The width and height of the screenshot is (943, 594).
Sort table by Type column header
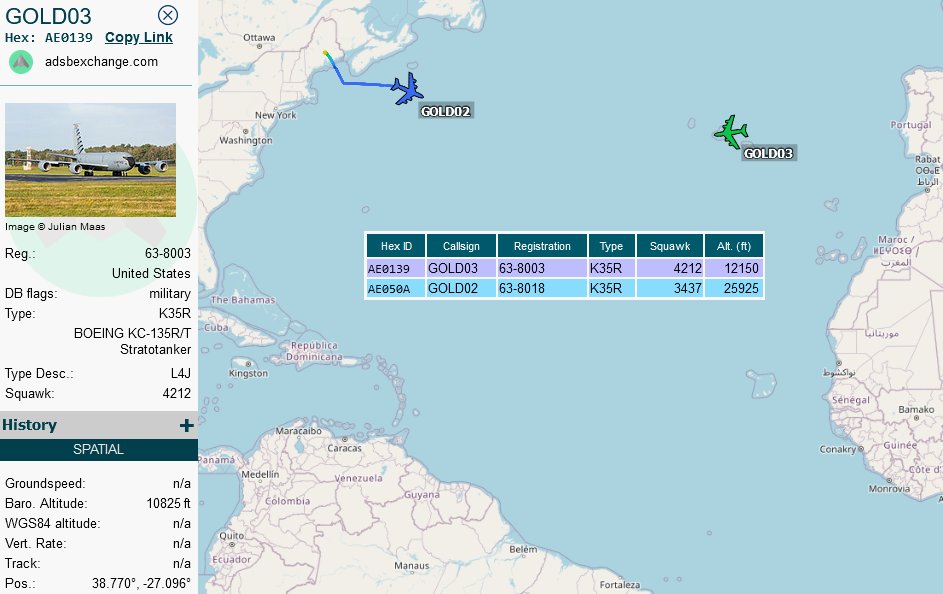[x=611, y=246]
